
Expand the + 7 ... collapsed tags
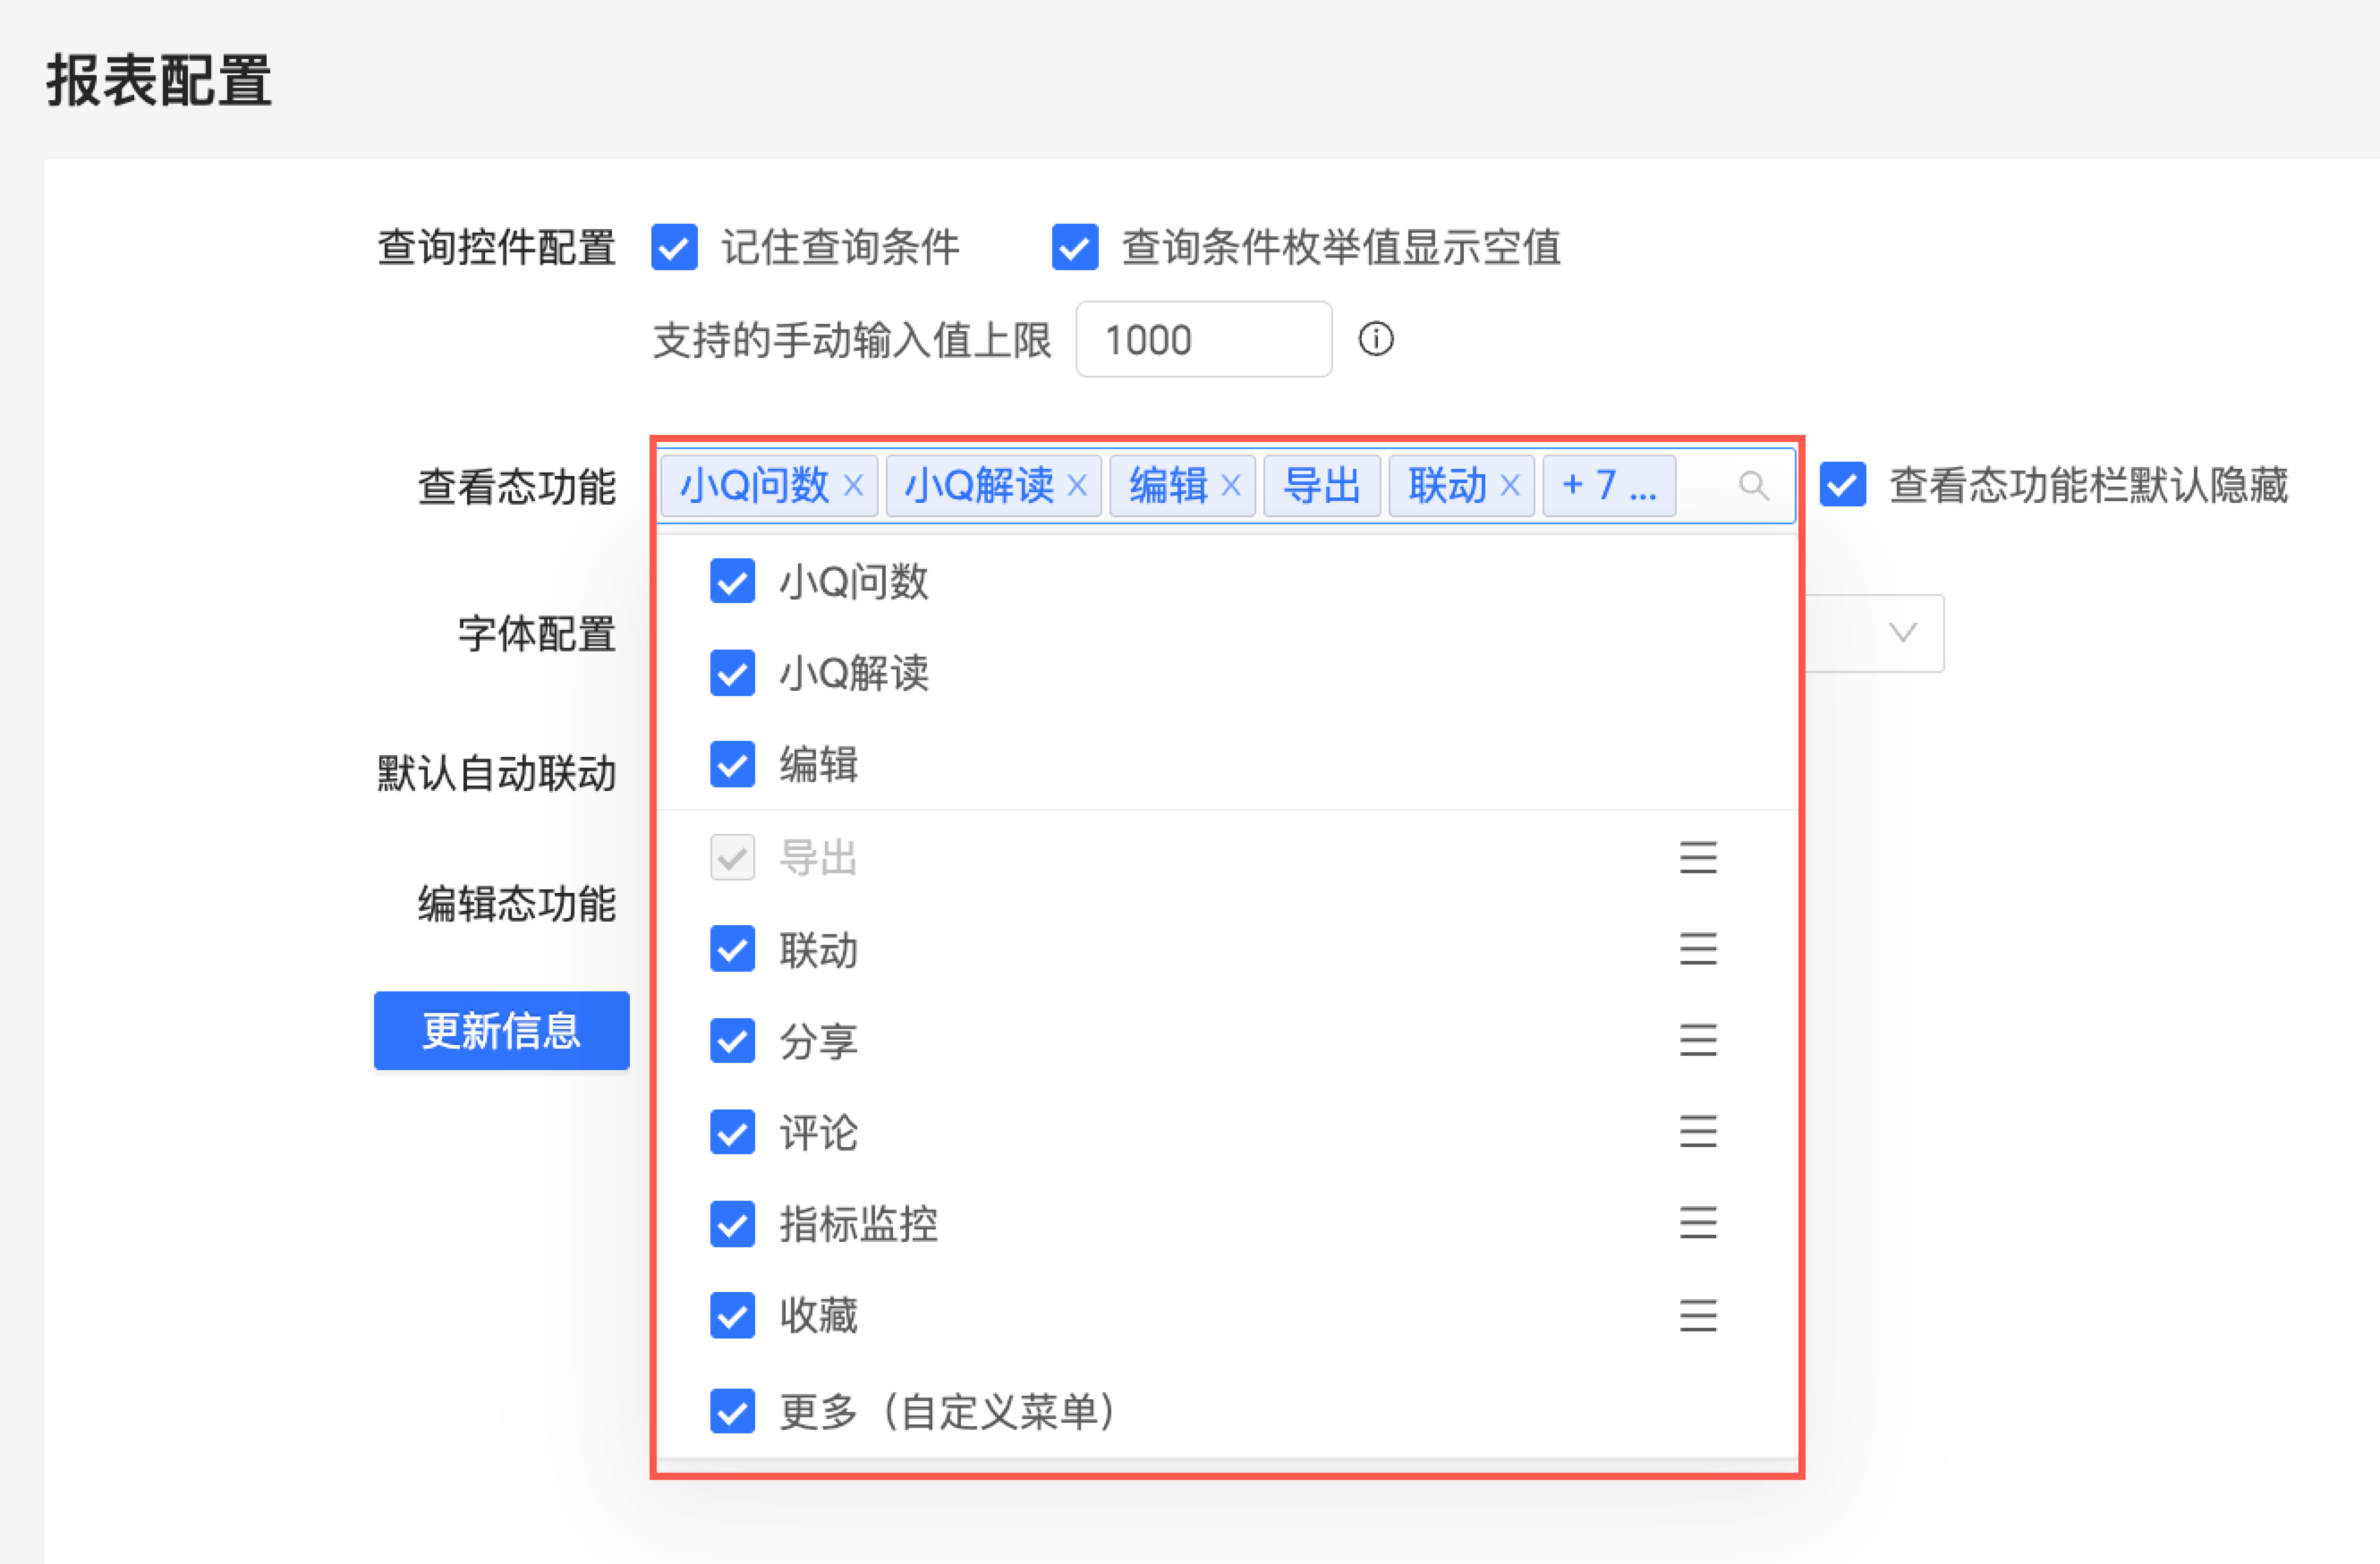pos(1608,486)
